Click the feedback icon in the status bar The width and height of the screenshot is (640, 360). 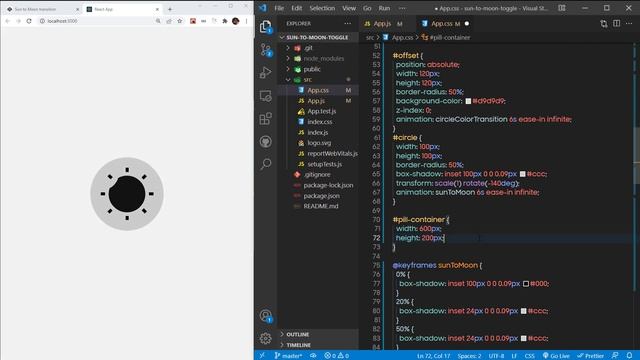pyautogui.click(x=615, y=356)
